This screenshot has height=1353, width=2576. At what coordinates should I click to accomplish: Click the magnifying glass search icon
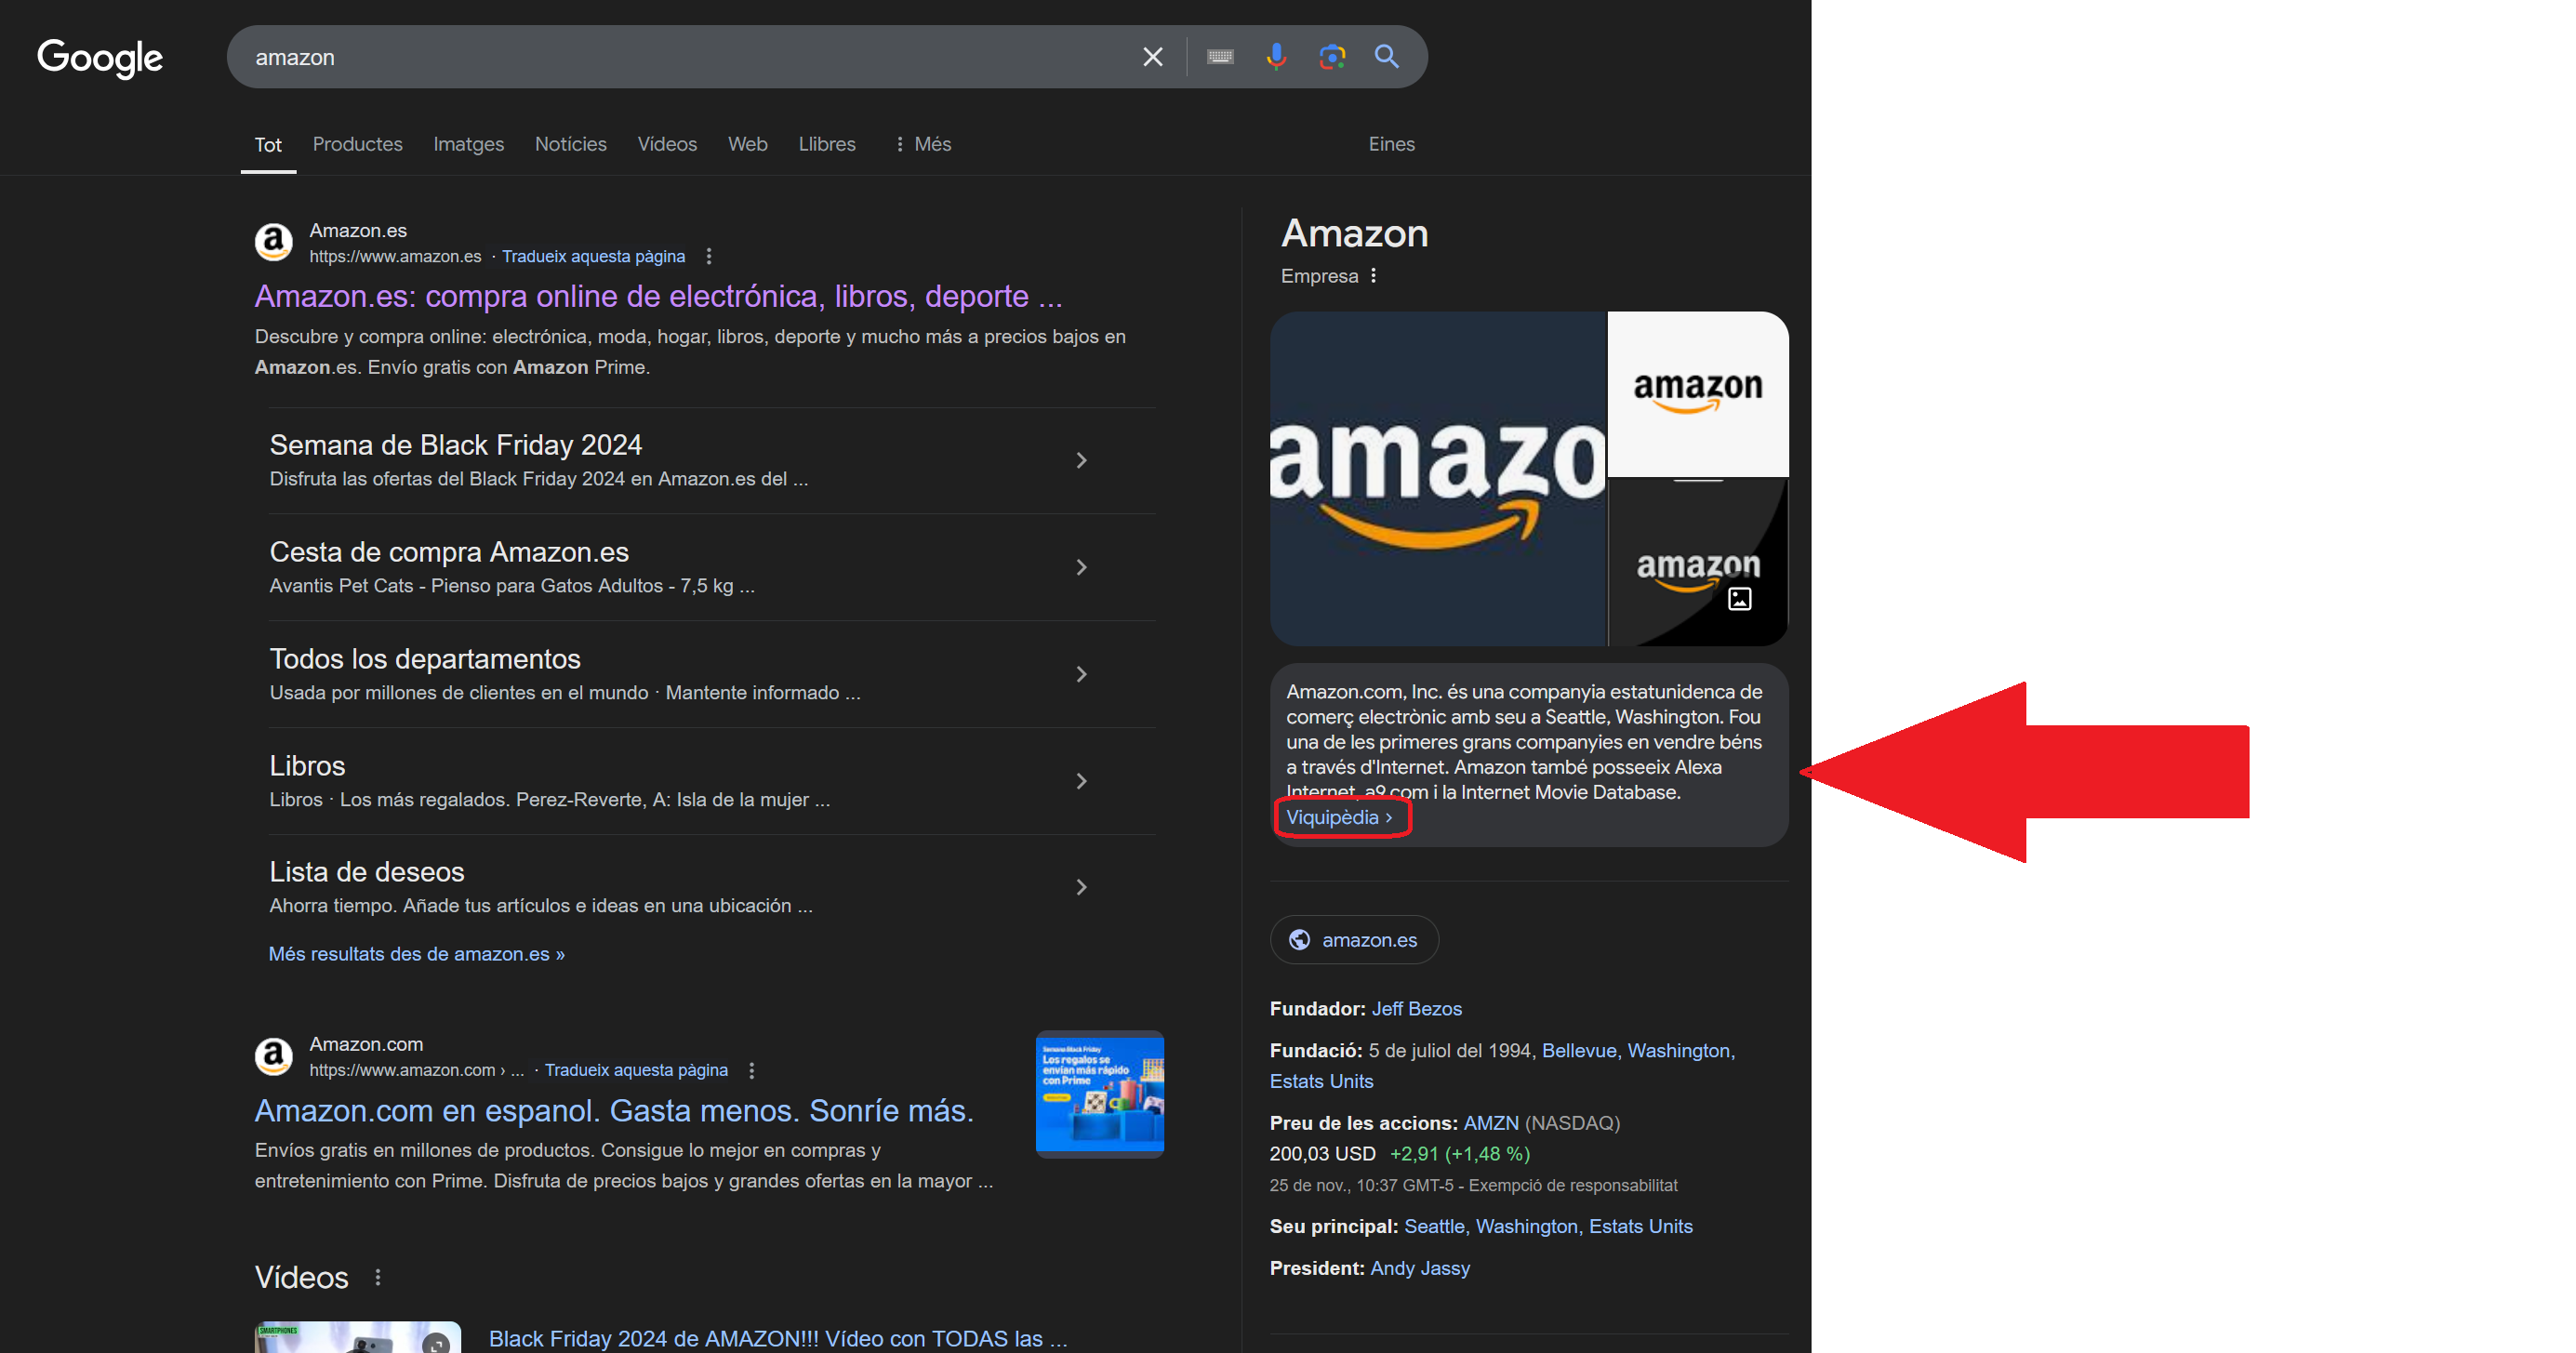1386,57
